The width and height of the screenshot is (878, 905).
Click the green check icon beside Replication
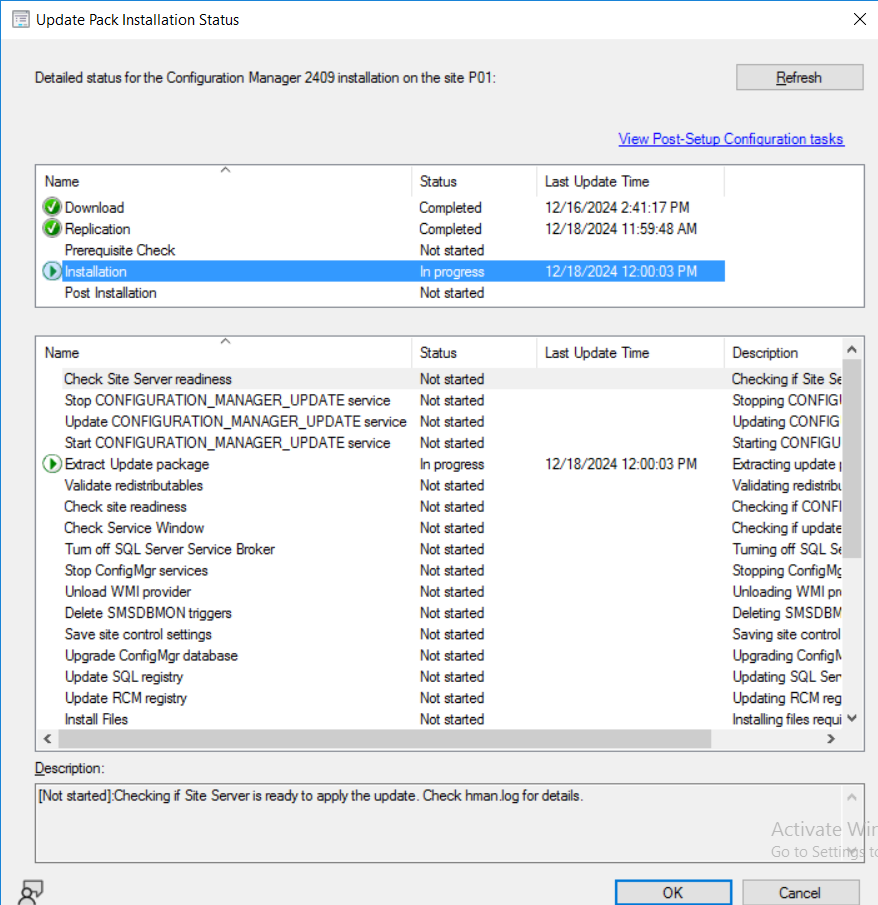tap(52, 228)
